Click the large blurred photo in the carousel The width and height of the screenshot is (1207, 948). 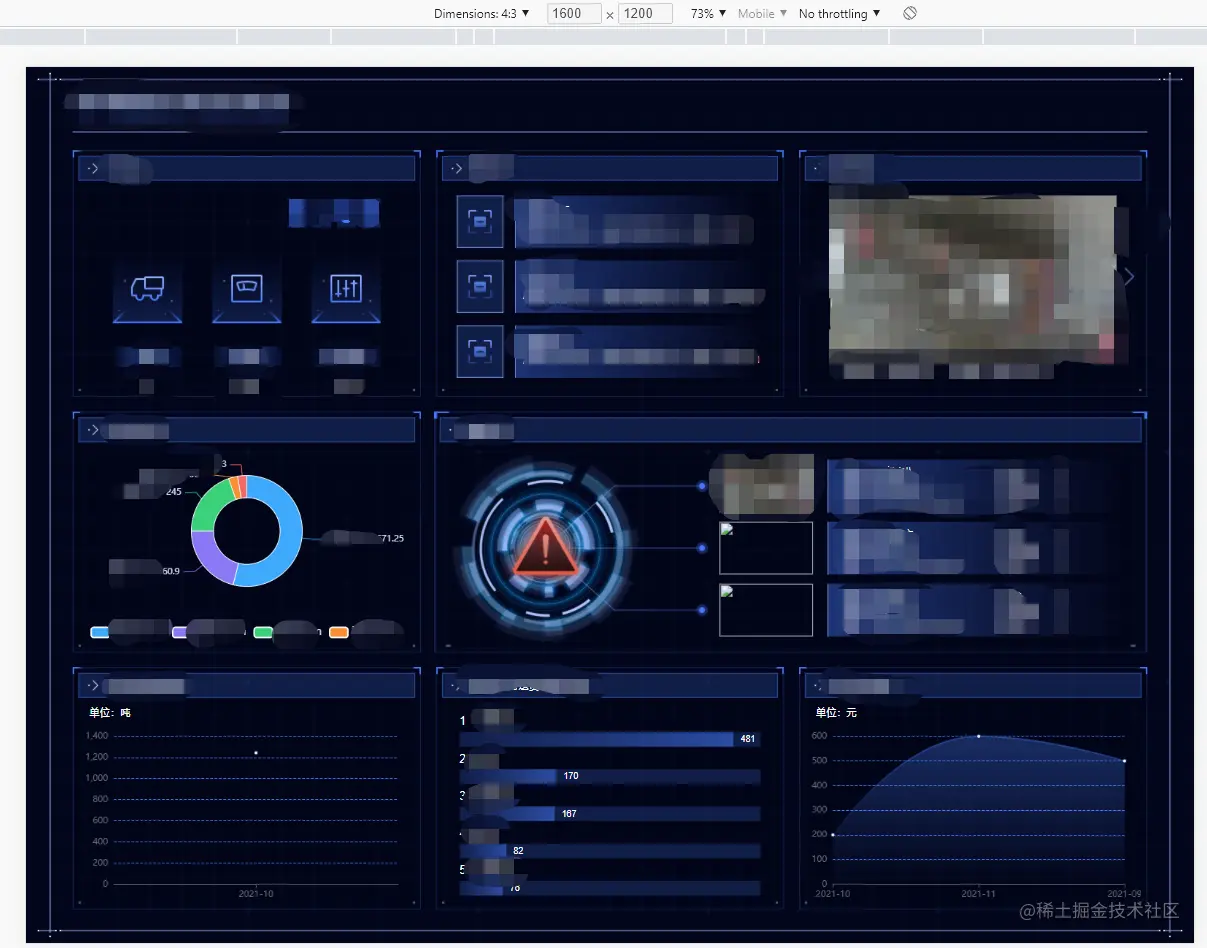(972, 279)
